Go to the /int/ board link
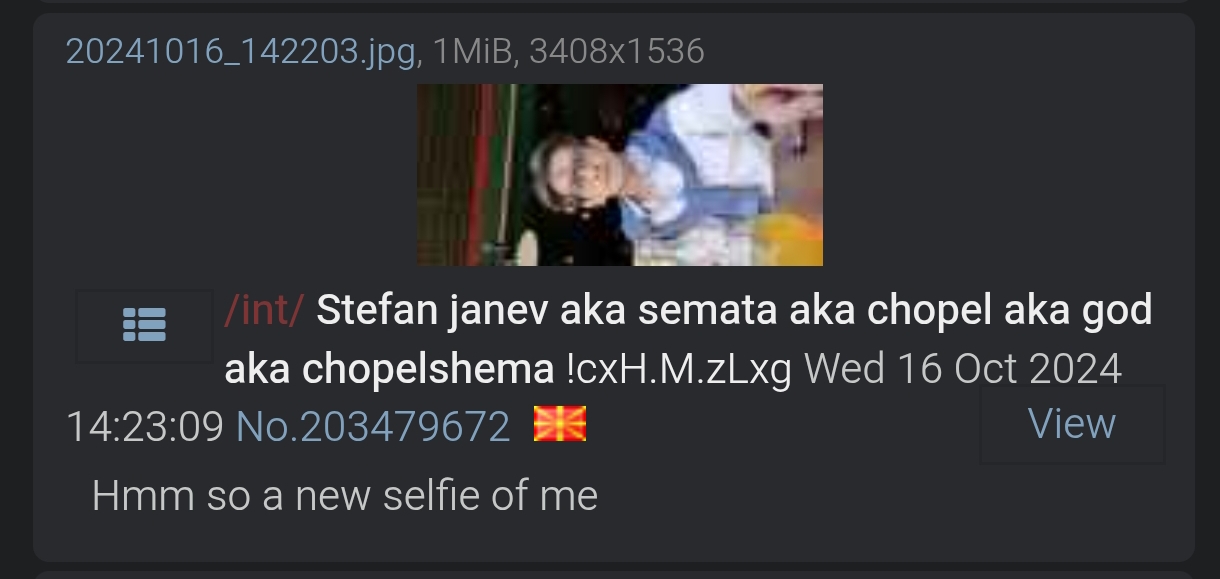 [x=264, y=311]
